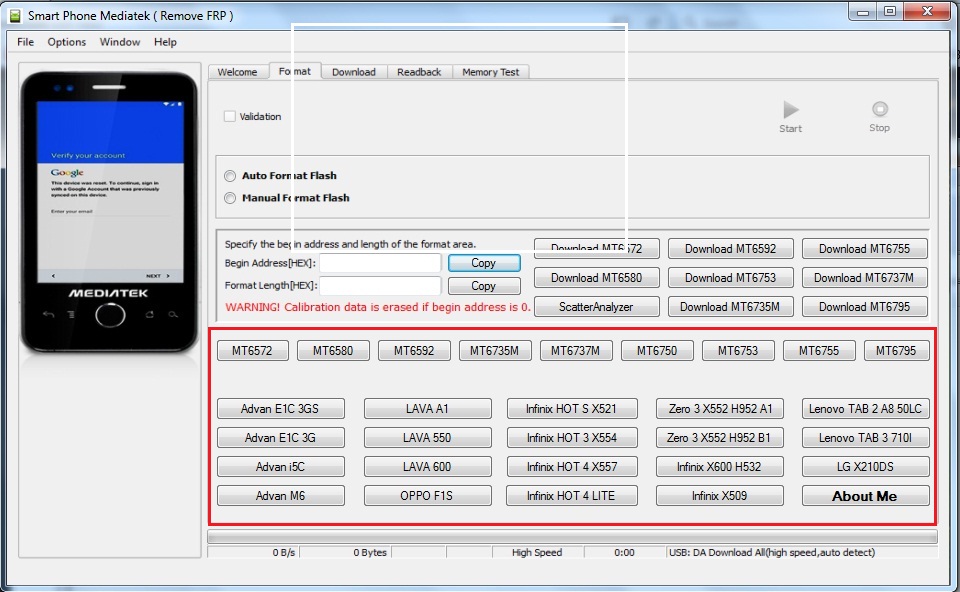Choose the MT6735M chipset button
The height and width of the screenshot is (592, 960).
pyautogui.click(x=495, y=351)
